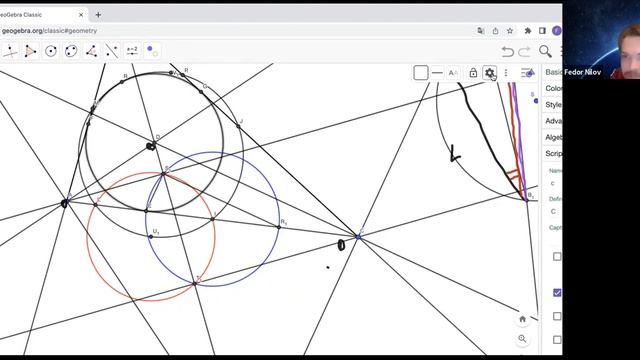
Task: Select the Circle with Center tool
Action: click(x=51, y=51)
